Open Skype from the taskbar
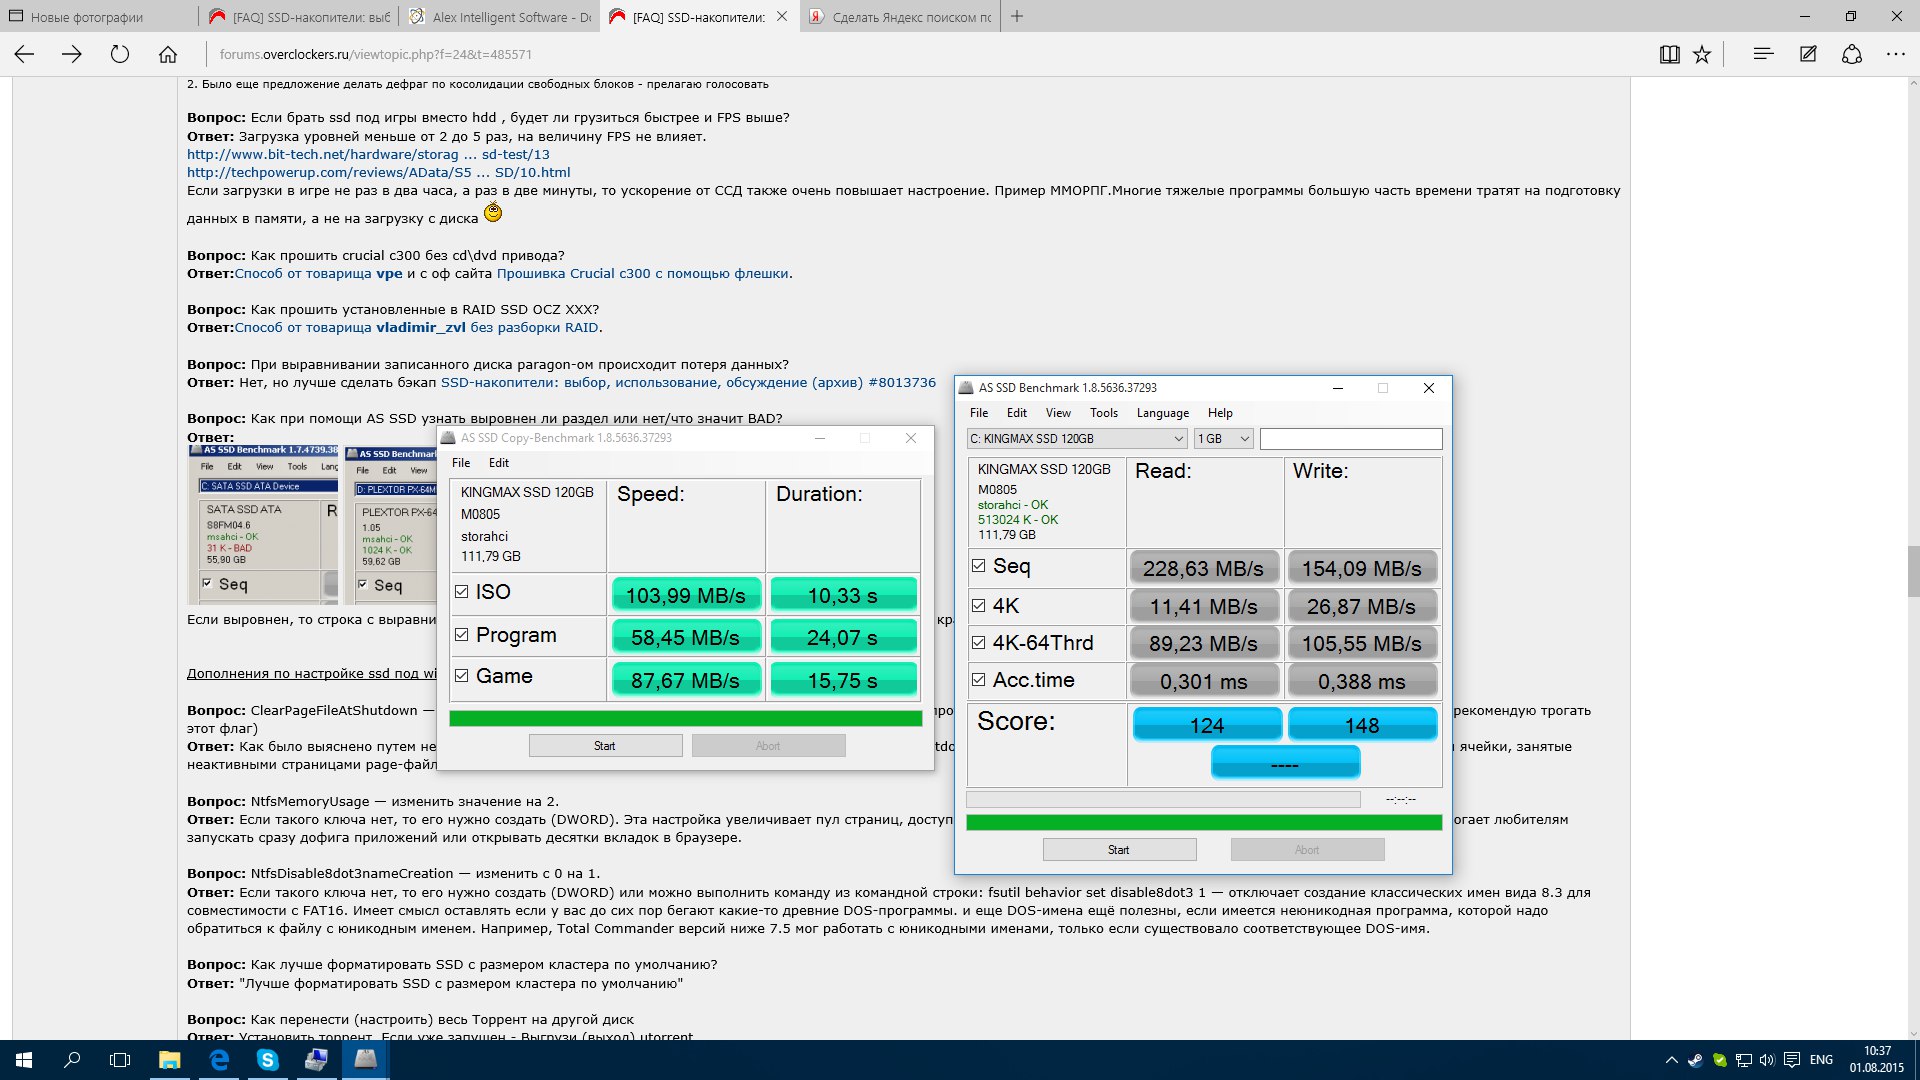Image resolution: width=1920 pixels, height=1080 pixels. click(268, 1060)
